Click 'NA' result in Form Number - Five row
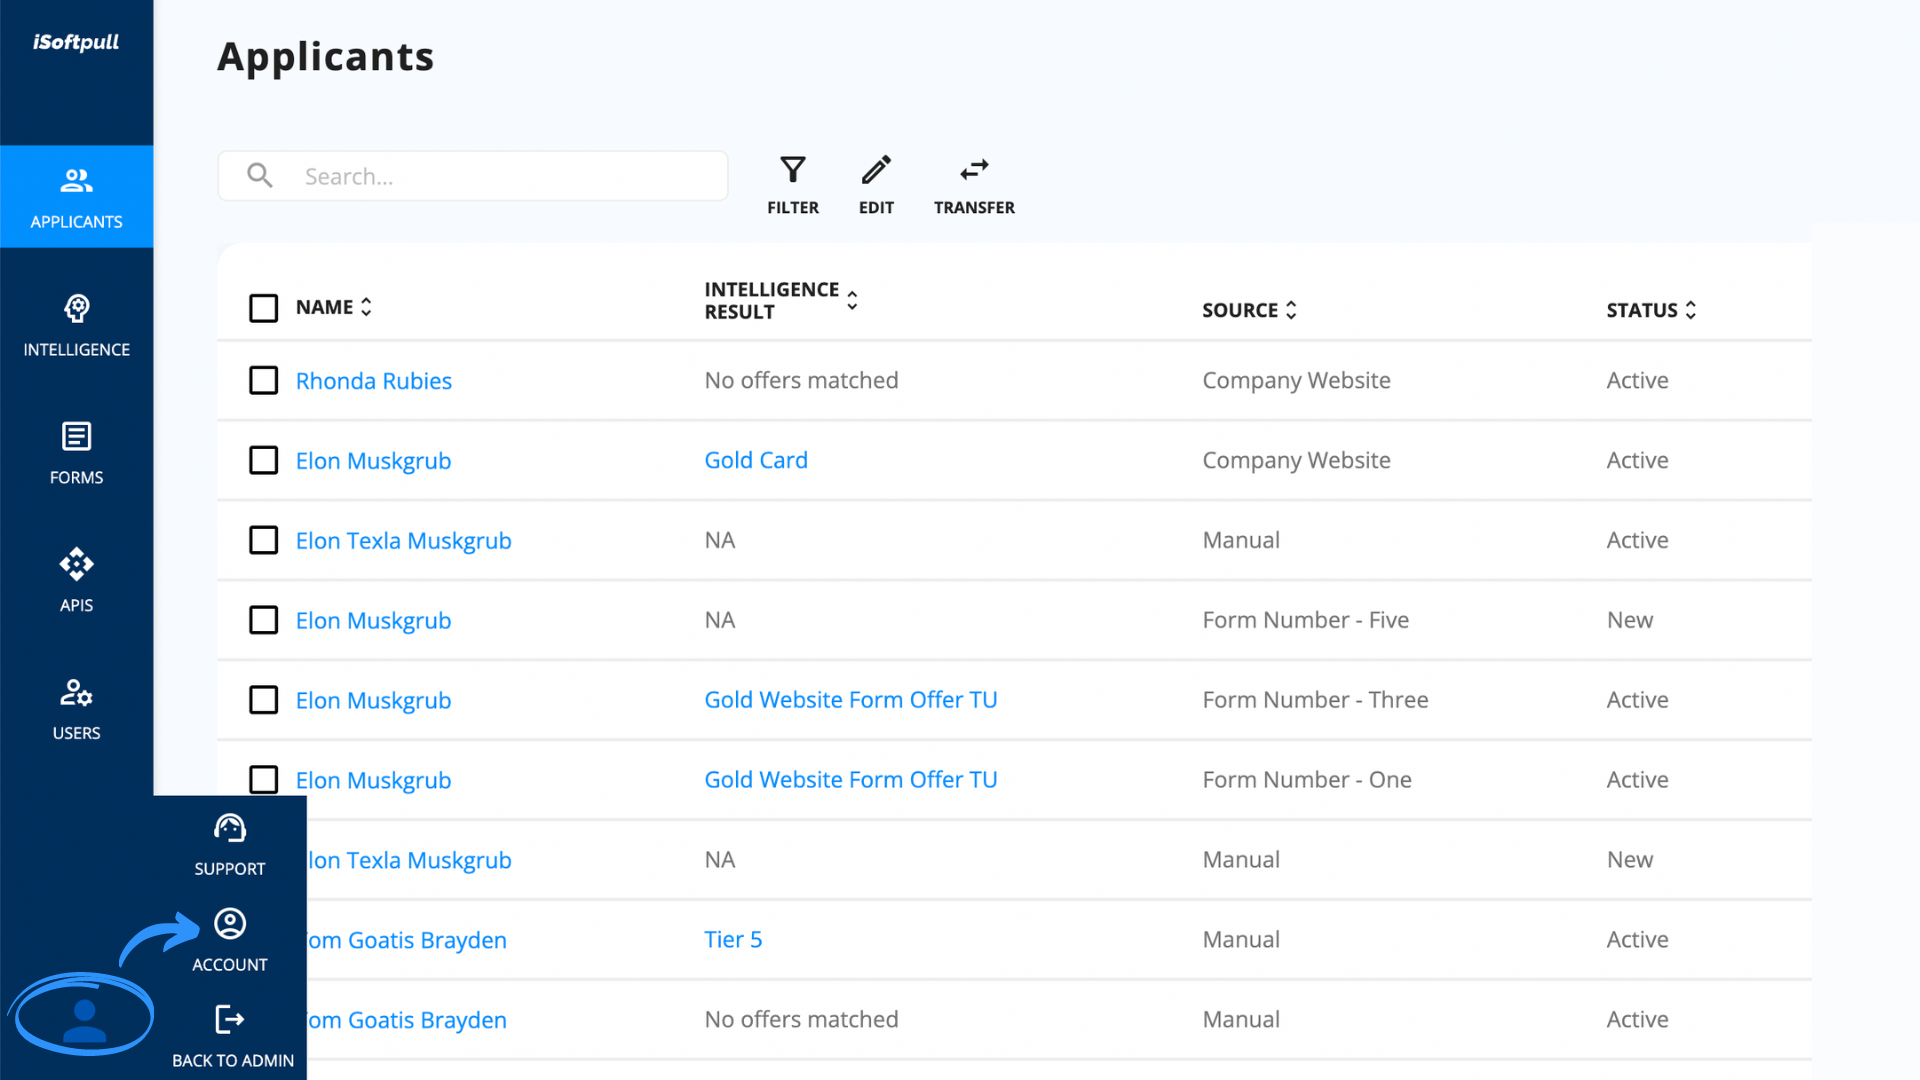This screenshot has height=1080, width=1920. tap(720, 620)
